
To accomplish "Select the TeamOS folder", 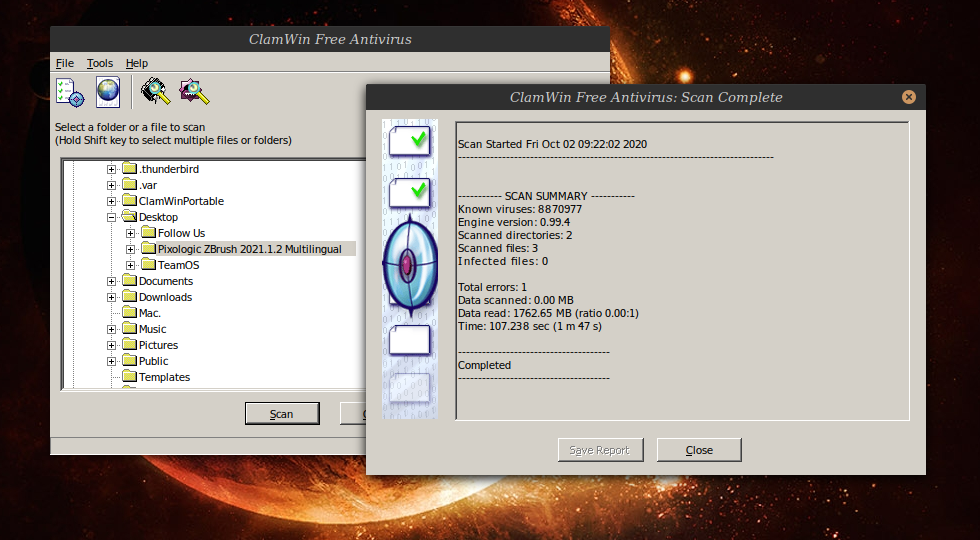I will (178, 265).
